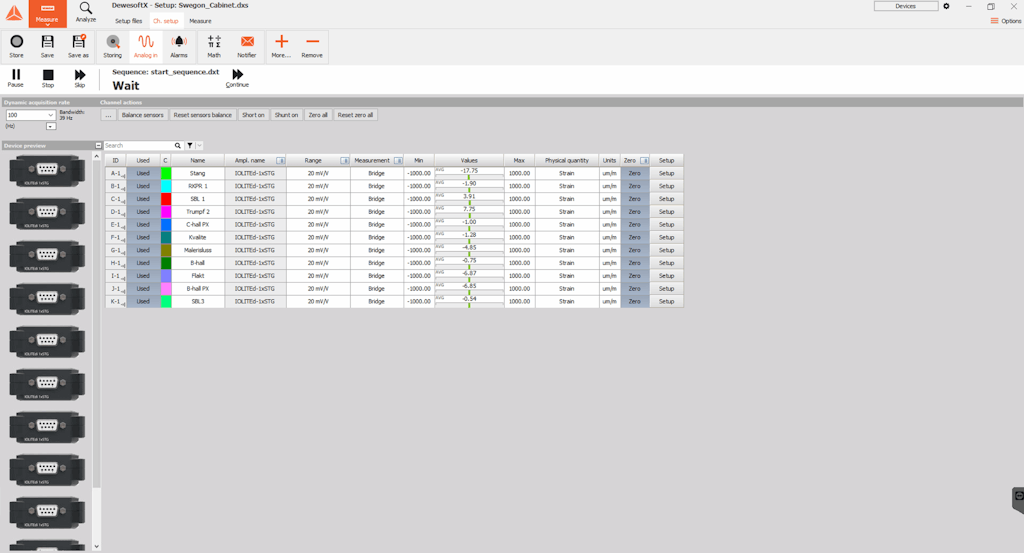Viewport: 1024px width, 553px height.
Task: Open Ampl. name column options
Action: click(x=280, y=161)
